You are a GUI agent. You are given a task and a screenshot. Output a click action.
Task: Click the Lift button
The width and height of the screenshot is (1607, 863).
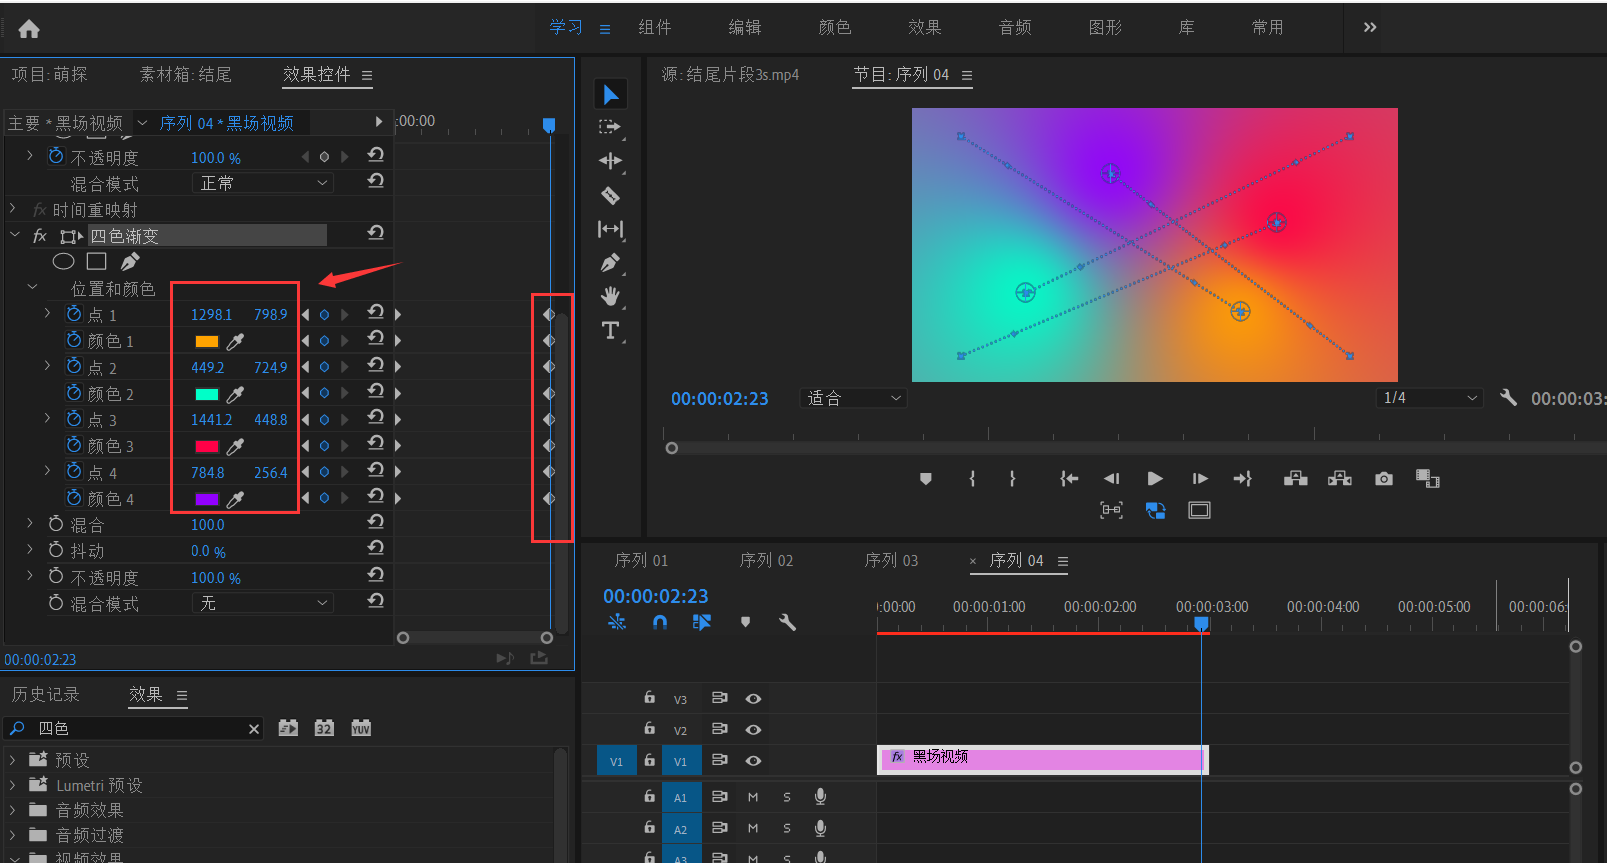tap(1296, 479)
